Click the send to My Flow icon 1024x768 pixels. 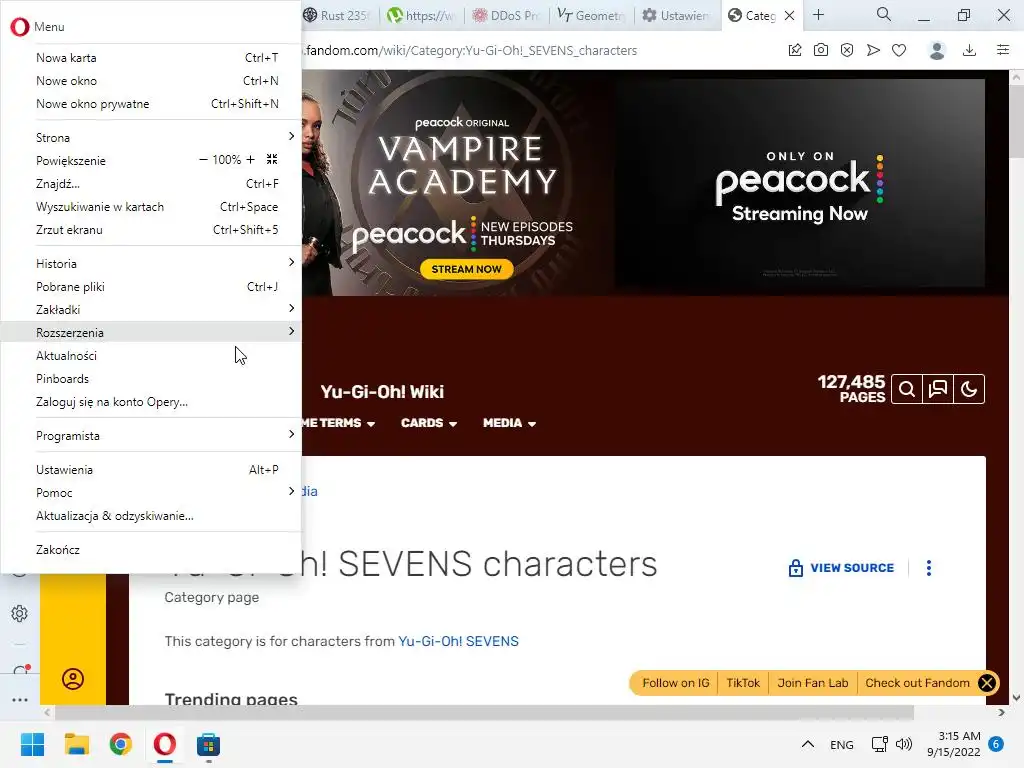tap(873, 50)
